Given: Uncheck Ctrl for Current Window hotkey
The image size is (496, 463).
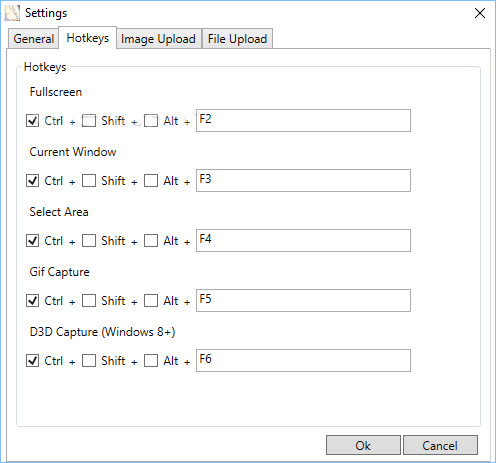Looking at the screenshot, I should pos(32,180).
